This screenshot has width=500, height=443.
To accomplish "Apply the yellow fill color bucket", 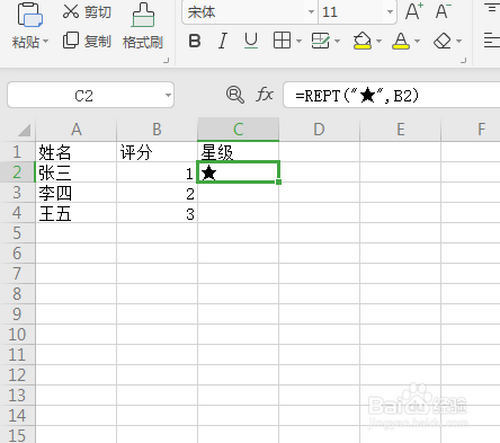I will (362, 41).
